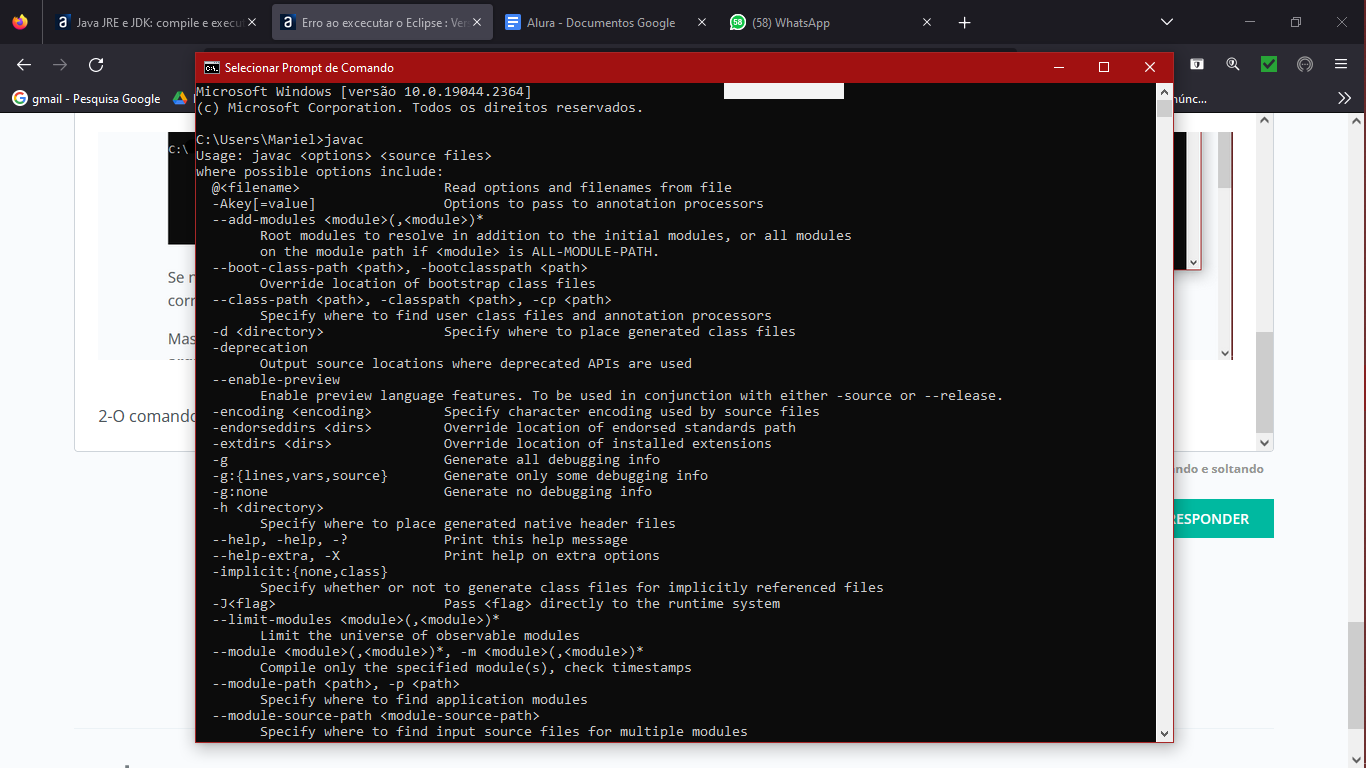Click the shield magnifier extension icon
The width and height of the screenshot is (1366, 768).
point(1233,64)
